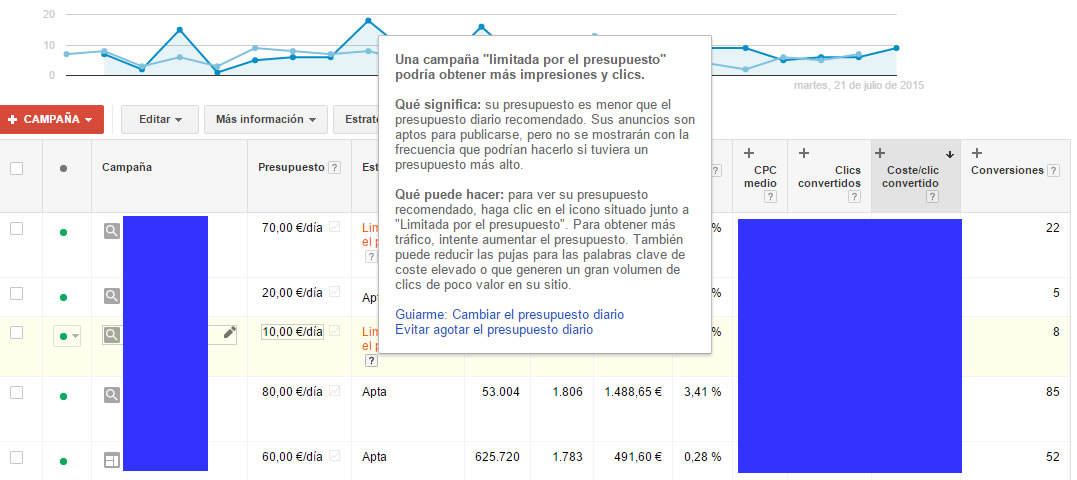Click help icon under Clics convertidos header

pyautogui.click(x=854, y=197)
